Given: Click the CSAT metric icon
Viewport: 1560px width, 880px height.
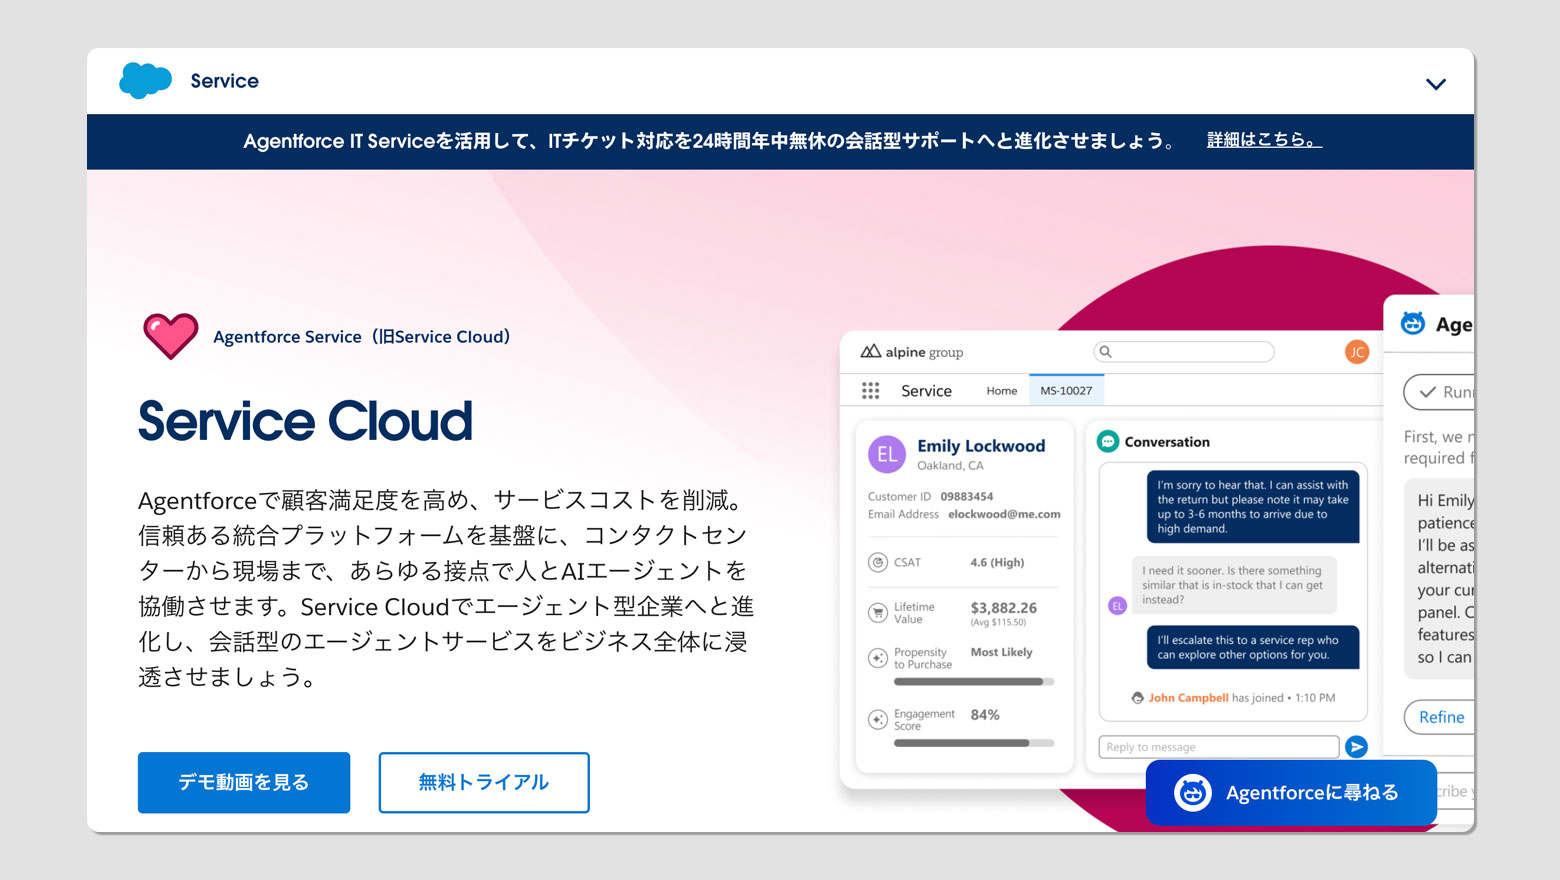Looking at the screenshot, I should point(878,563).
